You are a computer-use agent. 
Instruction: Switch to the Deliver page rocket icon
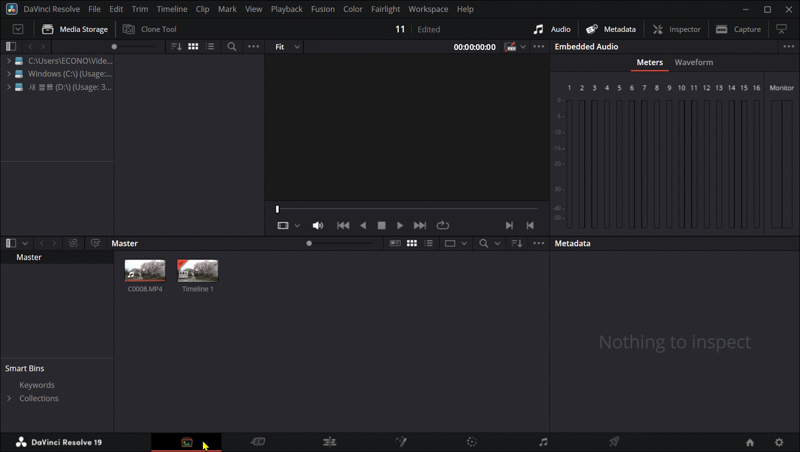(614, 442)
